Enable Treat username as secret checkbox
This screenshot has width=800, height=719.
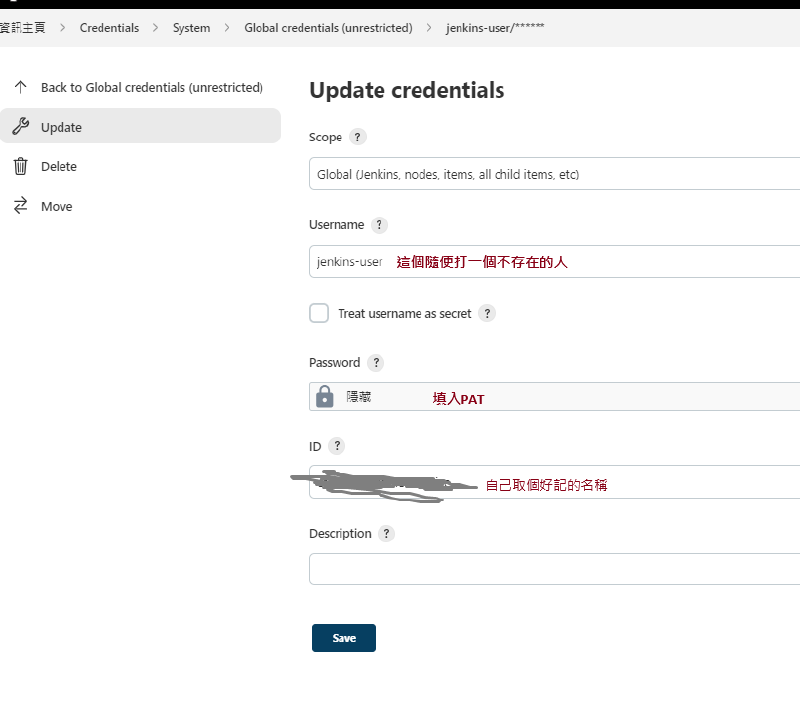tap(319, 313)
